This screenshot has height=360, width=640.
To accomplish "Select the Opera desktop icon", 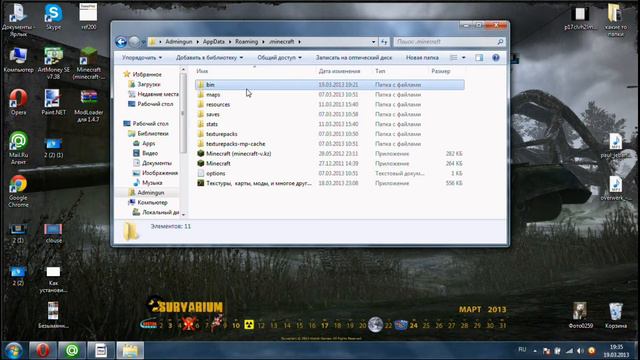I will tap(18, 102).
